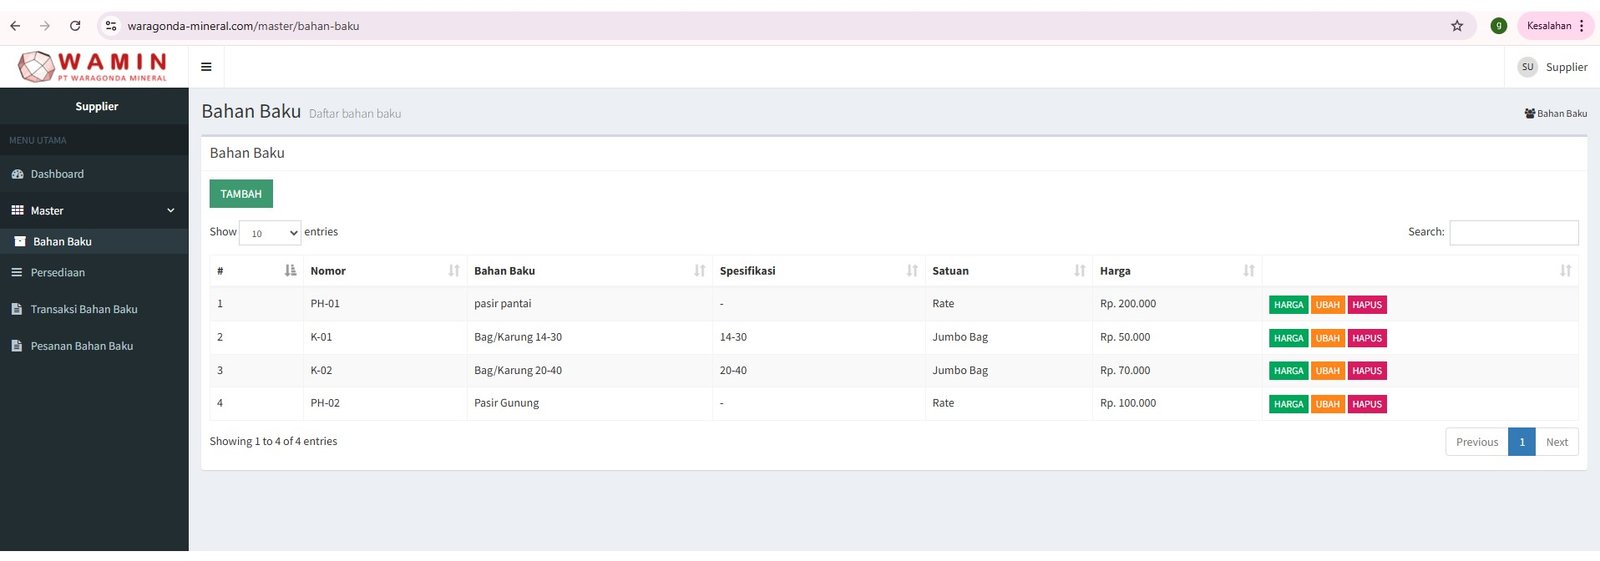Viewport: 1600px width, 561px height.
Task: Click HAPUS for the K-01 row
Action: tap(1367, 338)
